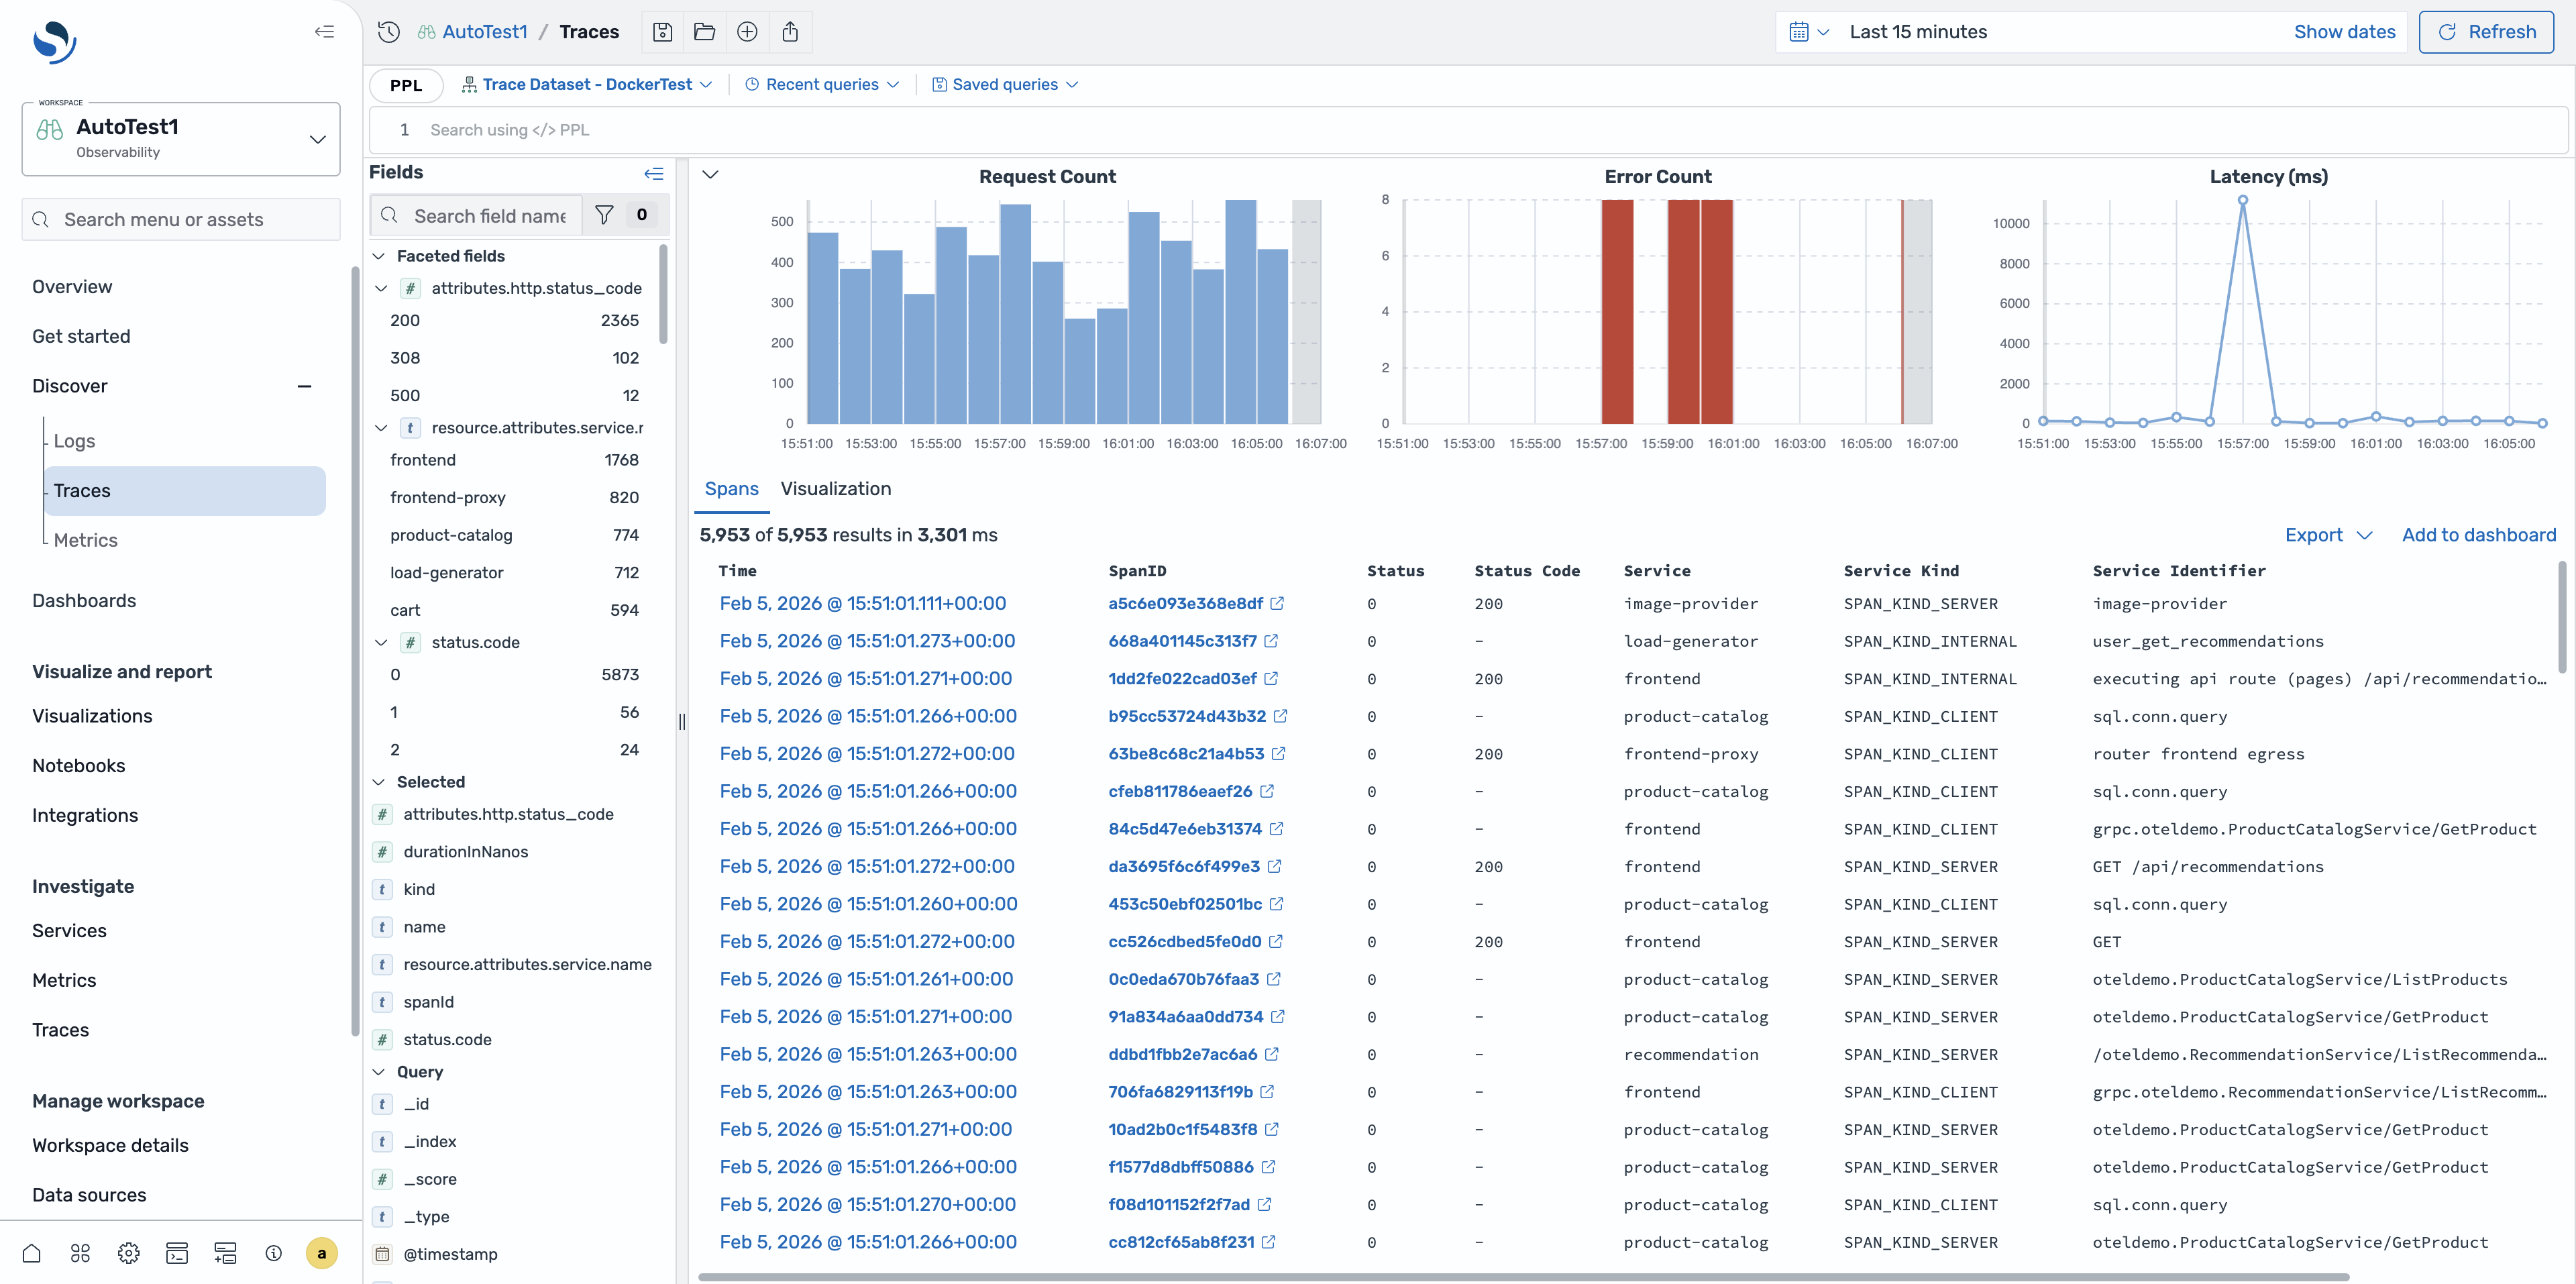Image resolution: width=2576 pixels, height=1284 pixels.
Task: Click the plus circle new query icon
Action: pyautogui.click(x=747, y=32)
